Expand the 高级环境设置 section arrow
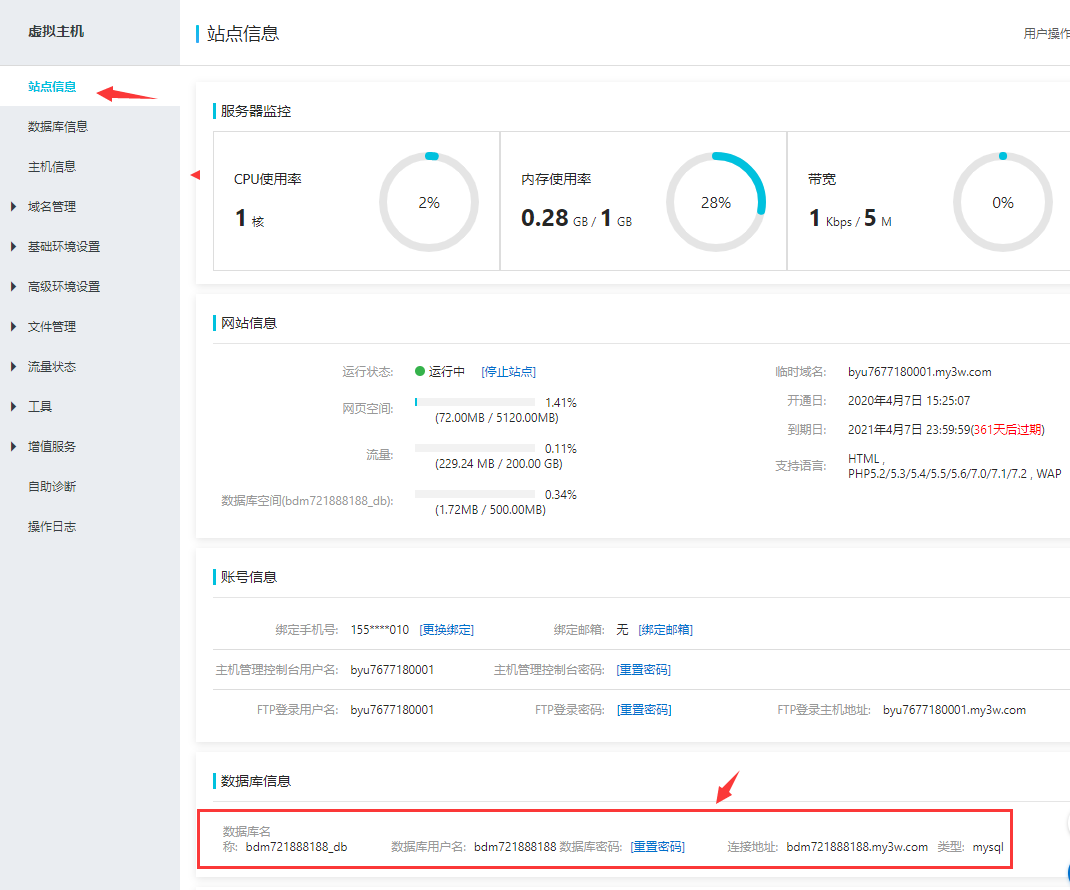This screenshot has height=890, width=1070. [13, 287]
